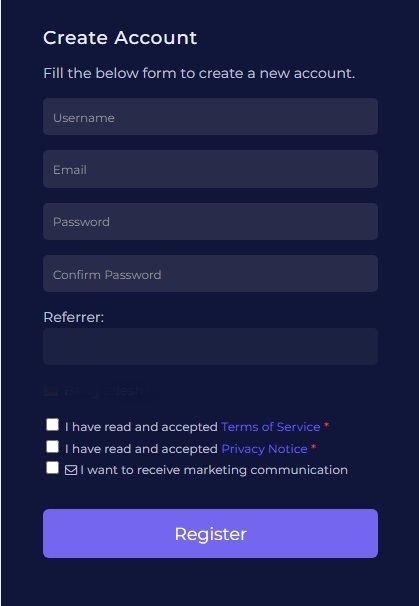The image size is (419, 606).
Task: Tick the Privacy Notice acceptance checkbox
Action: tap(53, 446)
